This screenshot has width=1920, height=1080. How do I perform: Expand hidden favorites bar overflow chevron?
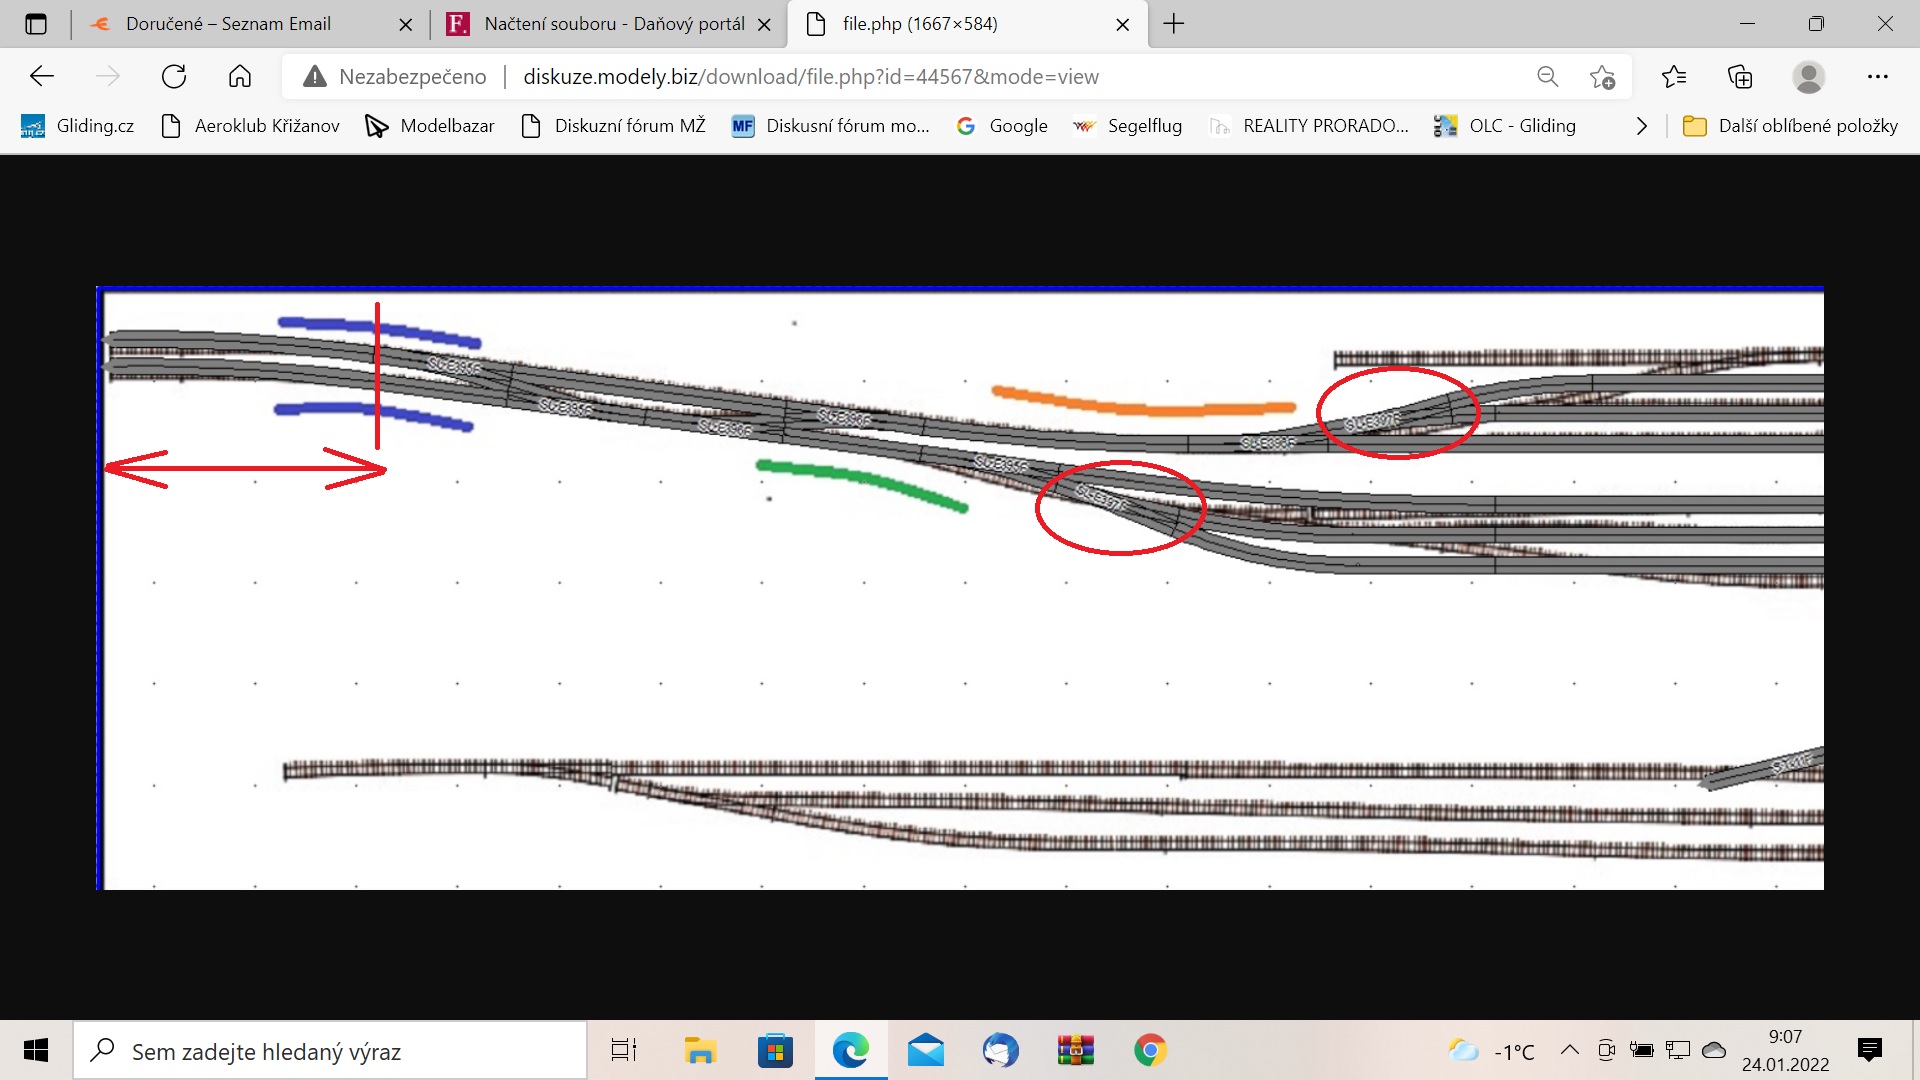coord(1641,126)
